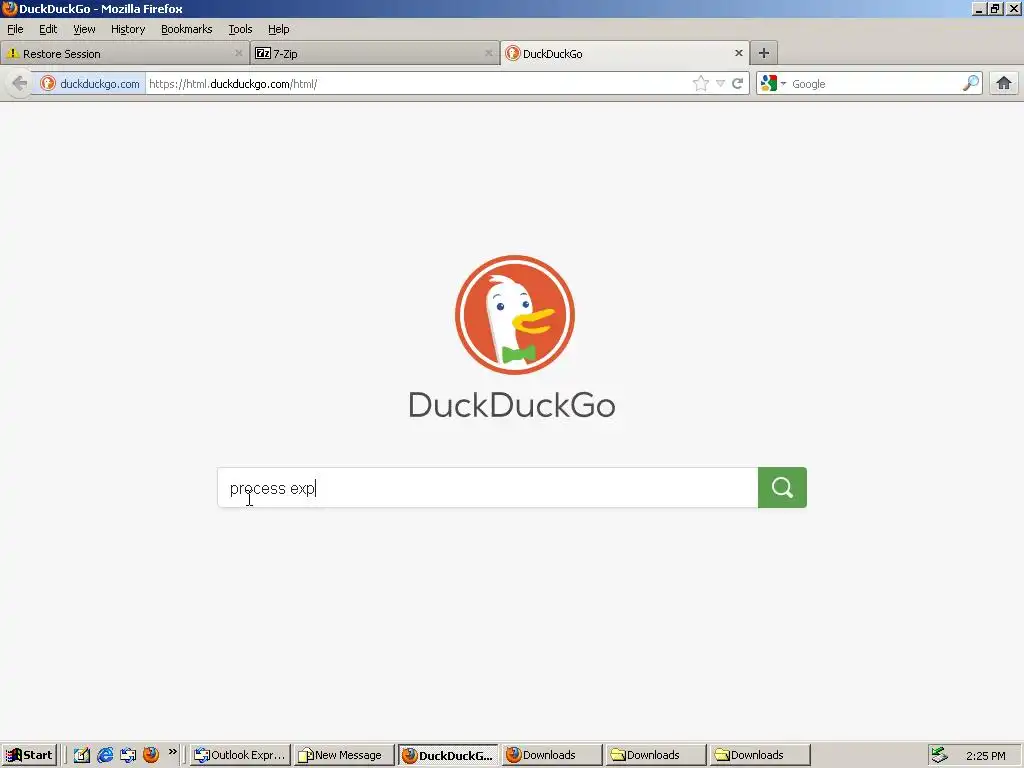The image size is (1024, 768).
Task: Go back with the Back arrow
Action: [x=20, y=84]
